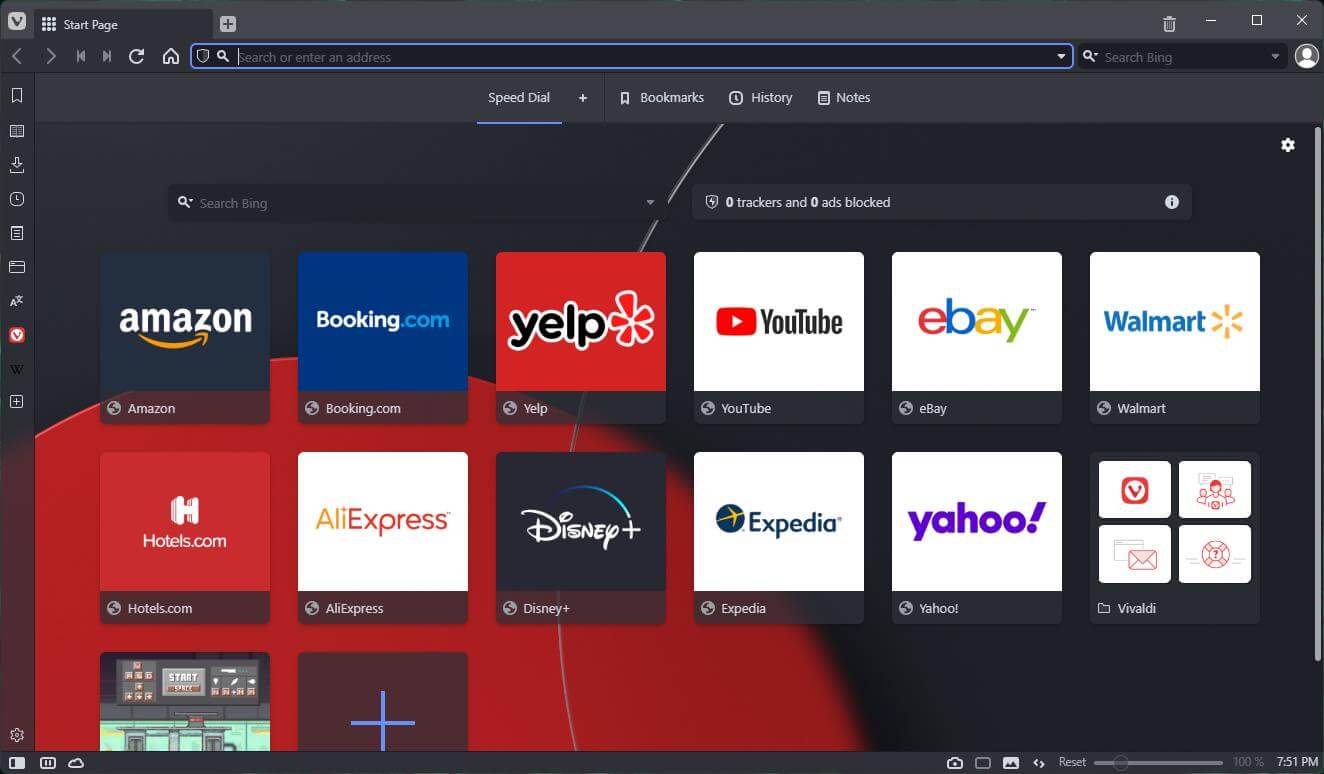This screenshot has width=1324, height=774.
Task: Open closed tabs trash can
Action: pos(1169,24)
